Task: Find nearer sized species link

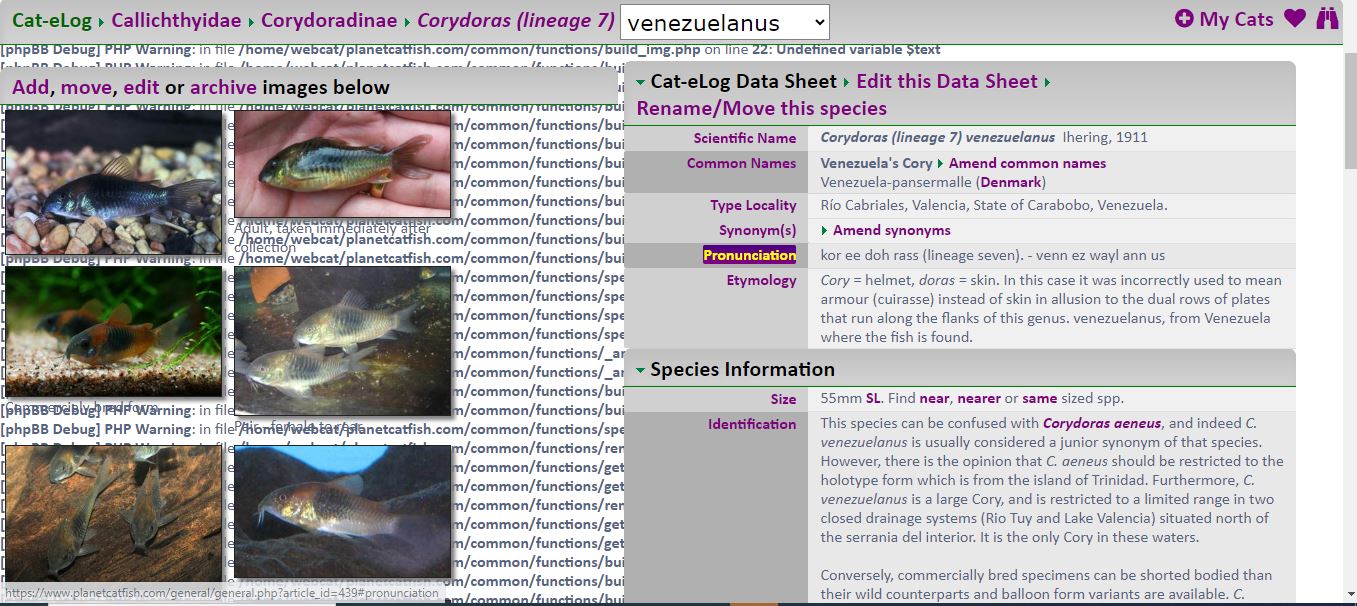Action: click(979, 399)
